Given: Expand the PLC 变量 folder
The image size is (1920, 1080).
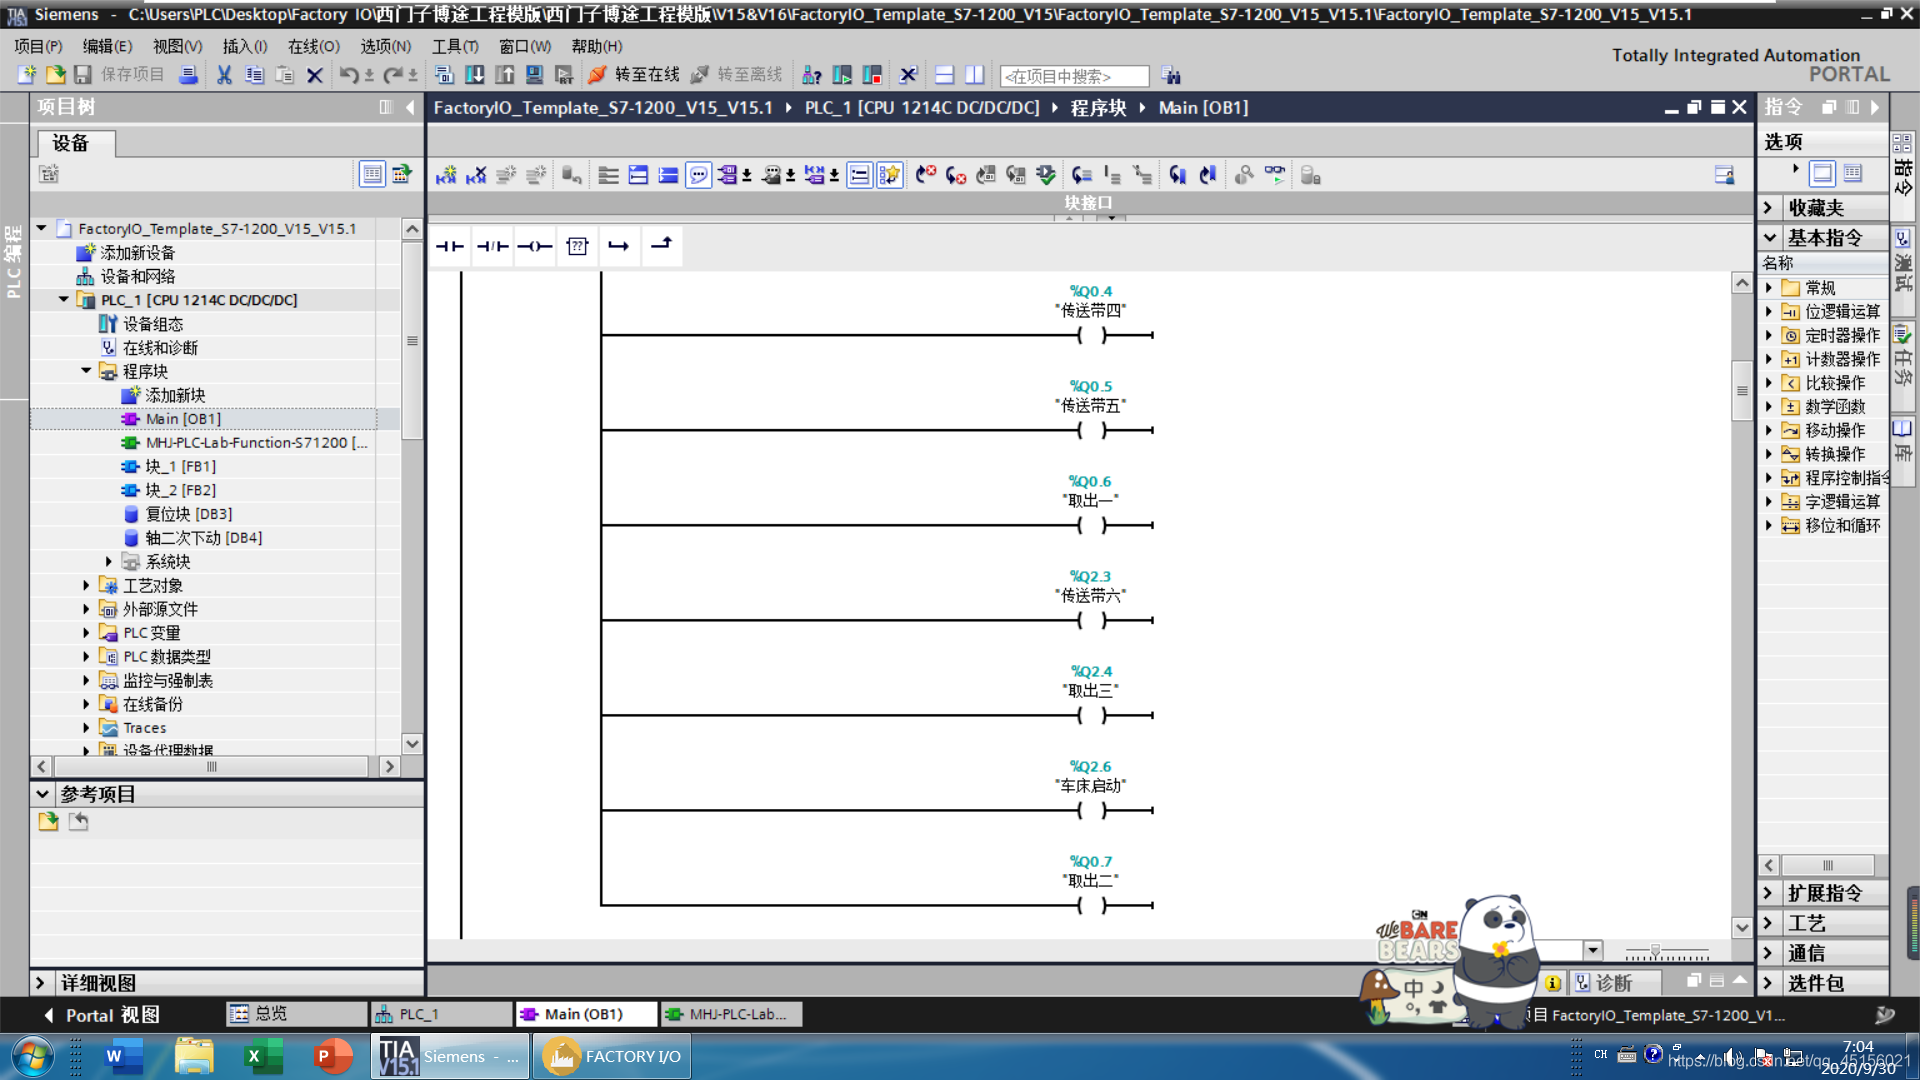Looking at the screenshot, I should (x=86, y=633).
